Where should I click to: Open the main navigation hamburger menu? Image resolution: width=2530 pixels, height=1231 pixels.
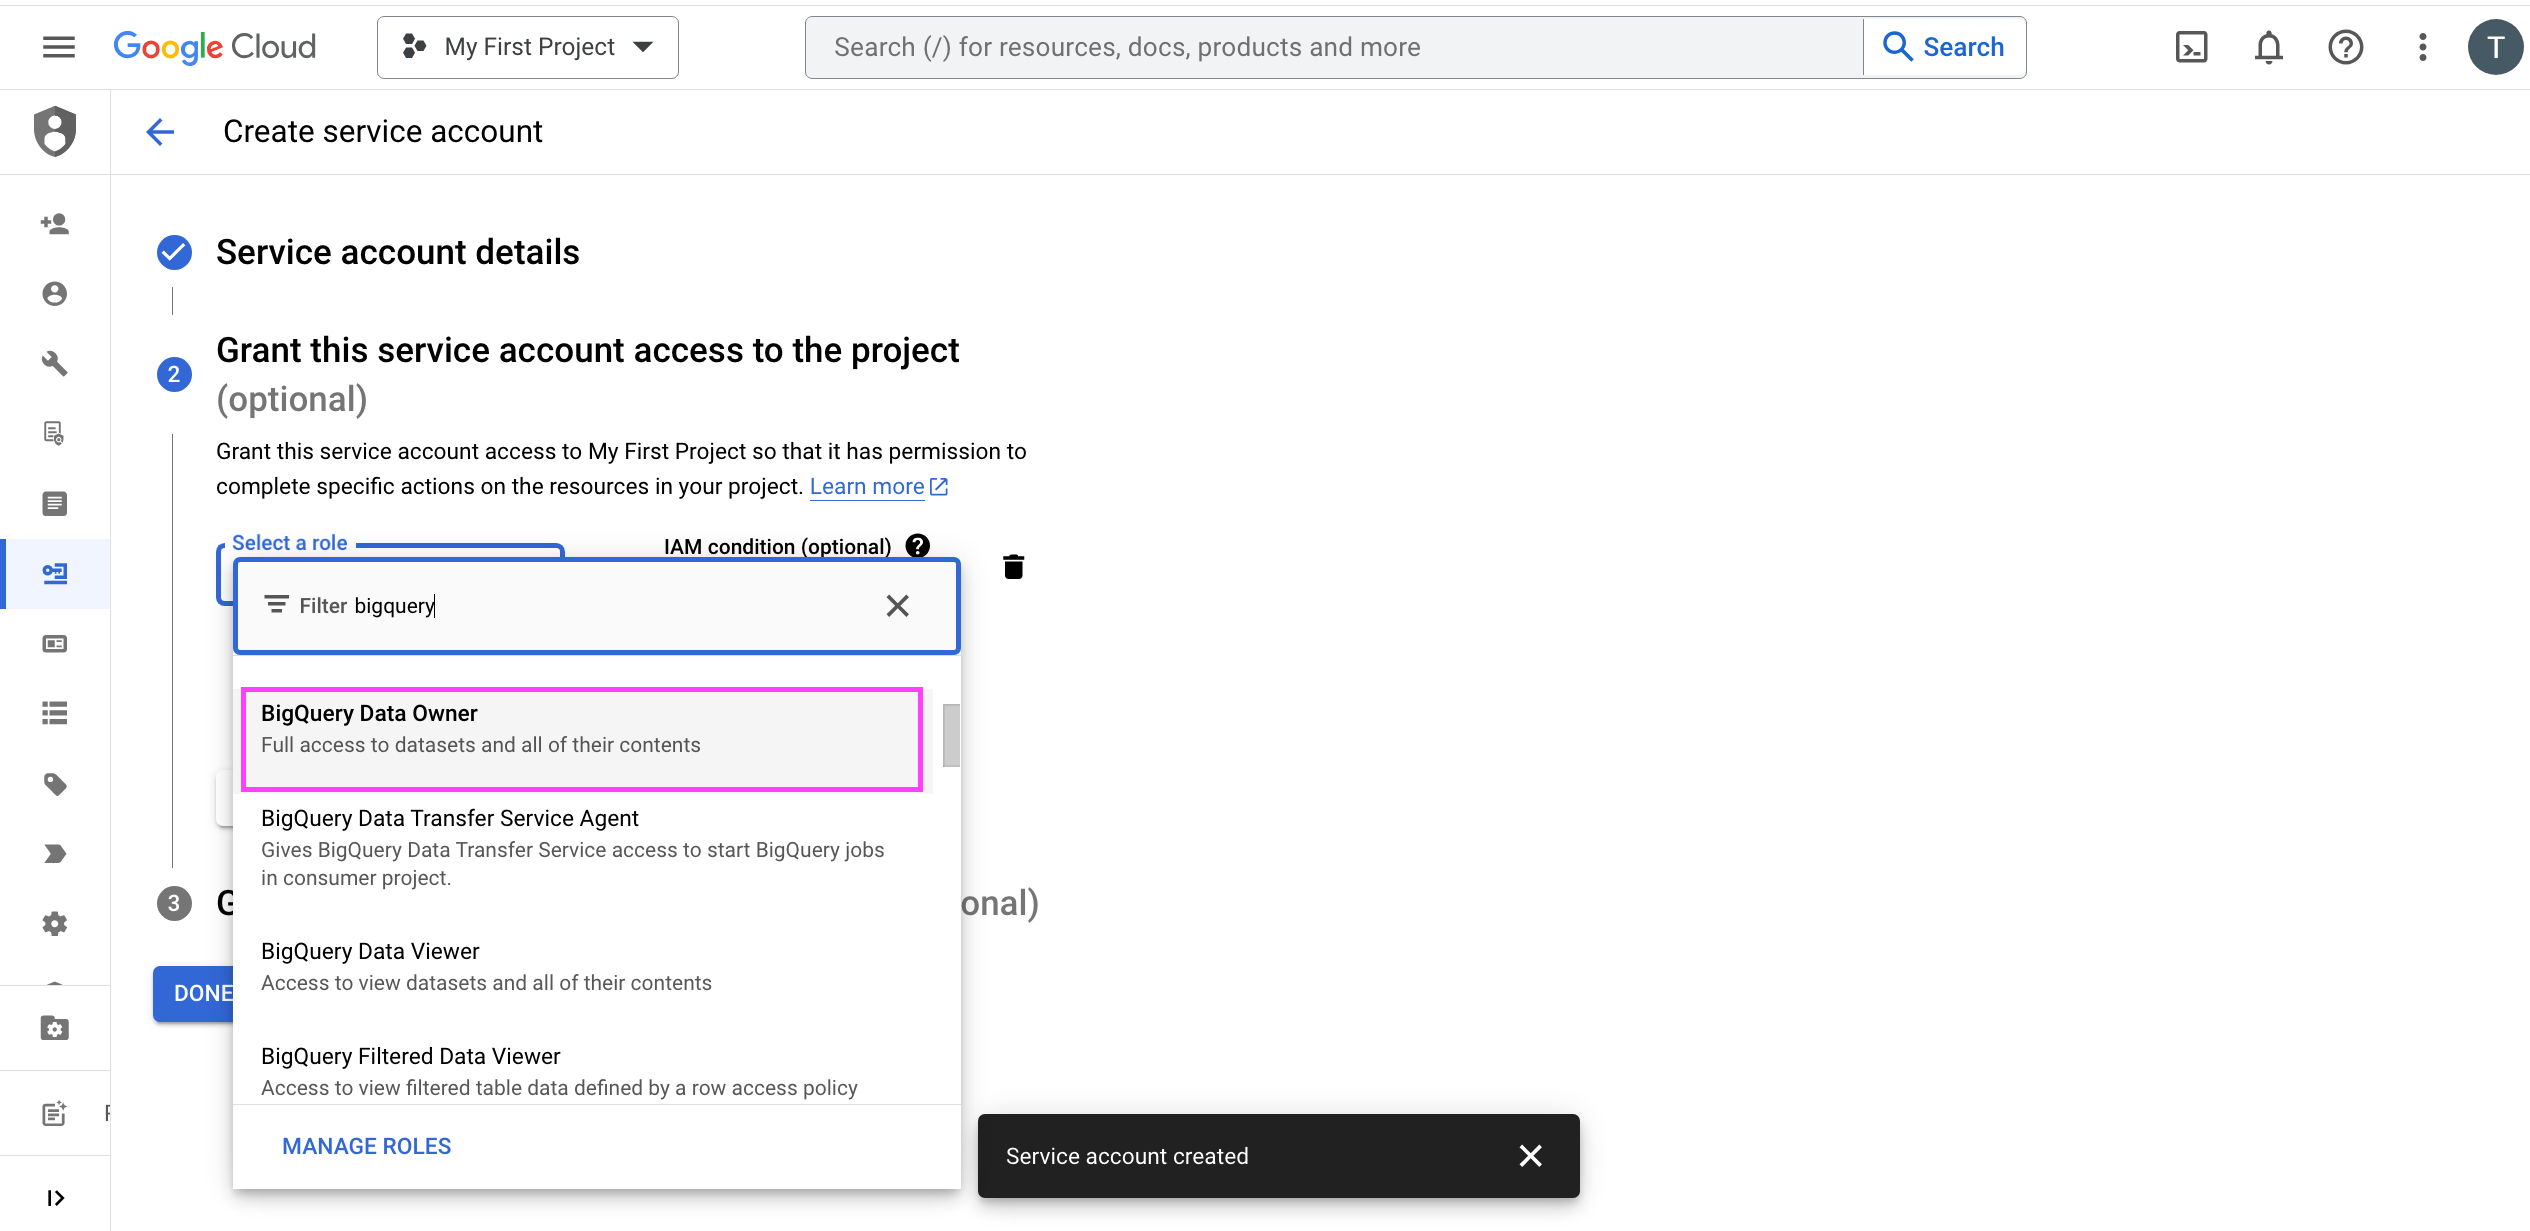pos(59,47)
